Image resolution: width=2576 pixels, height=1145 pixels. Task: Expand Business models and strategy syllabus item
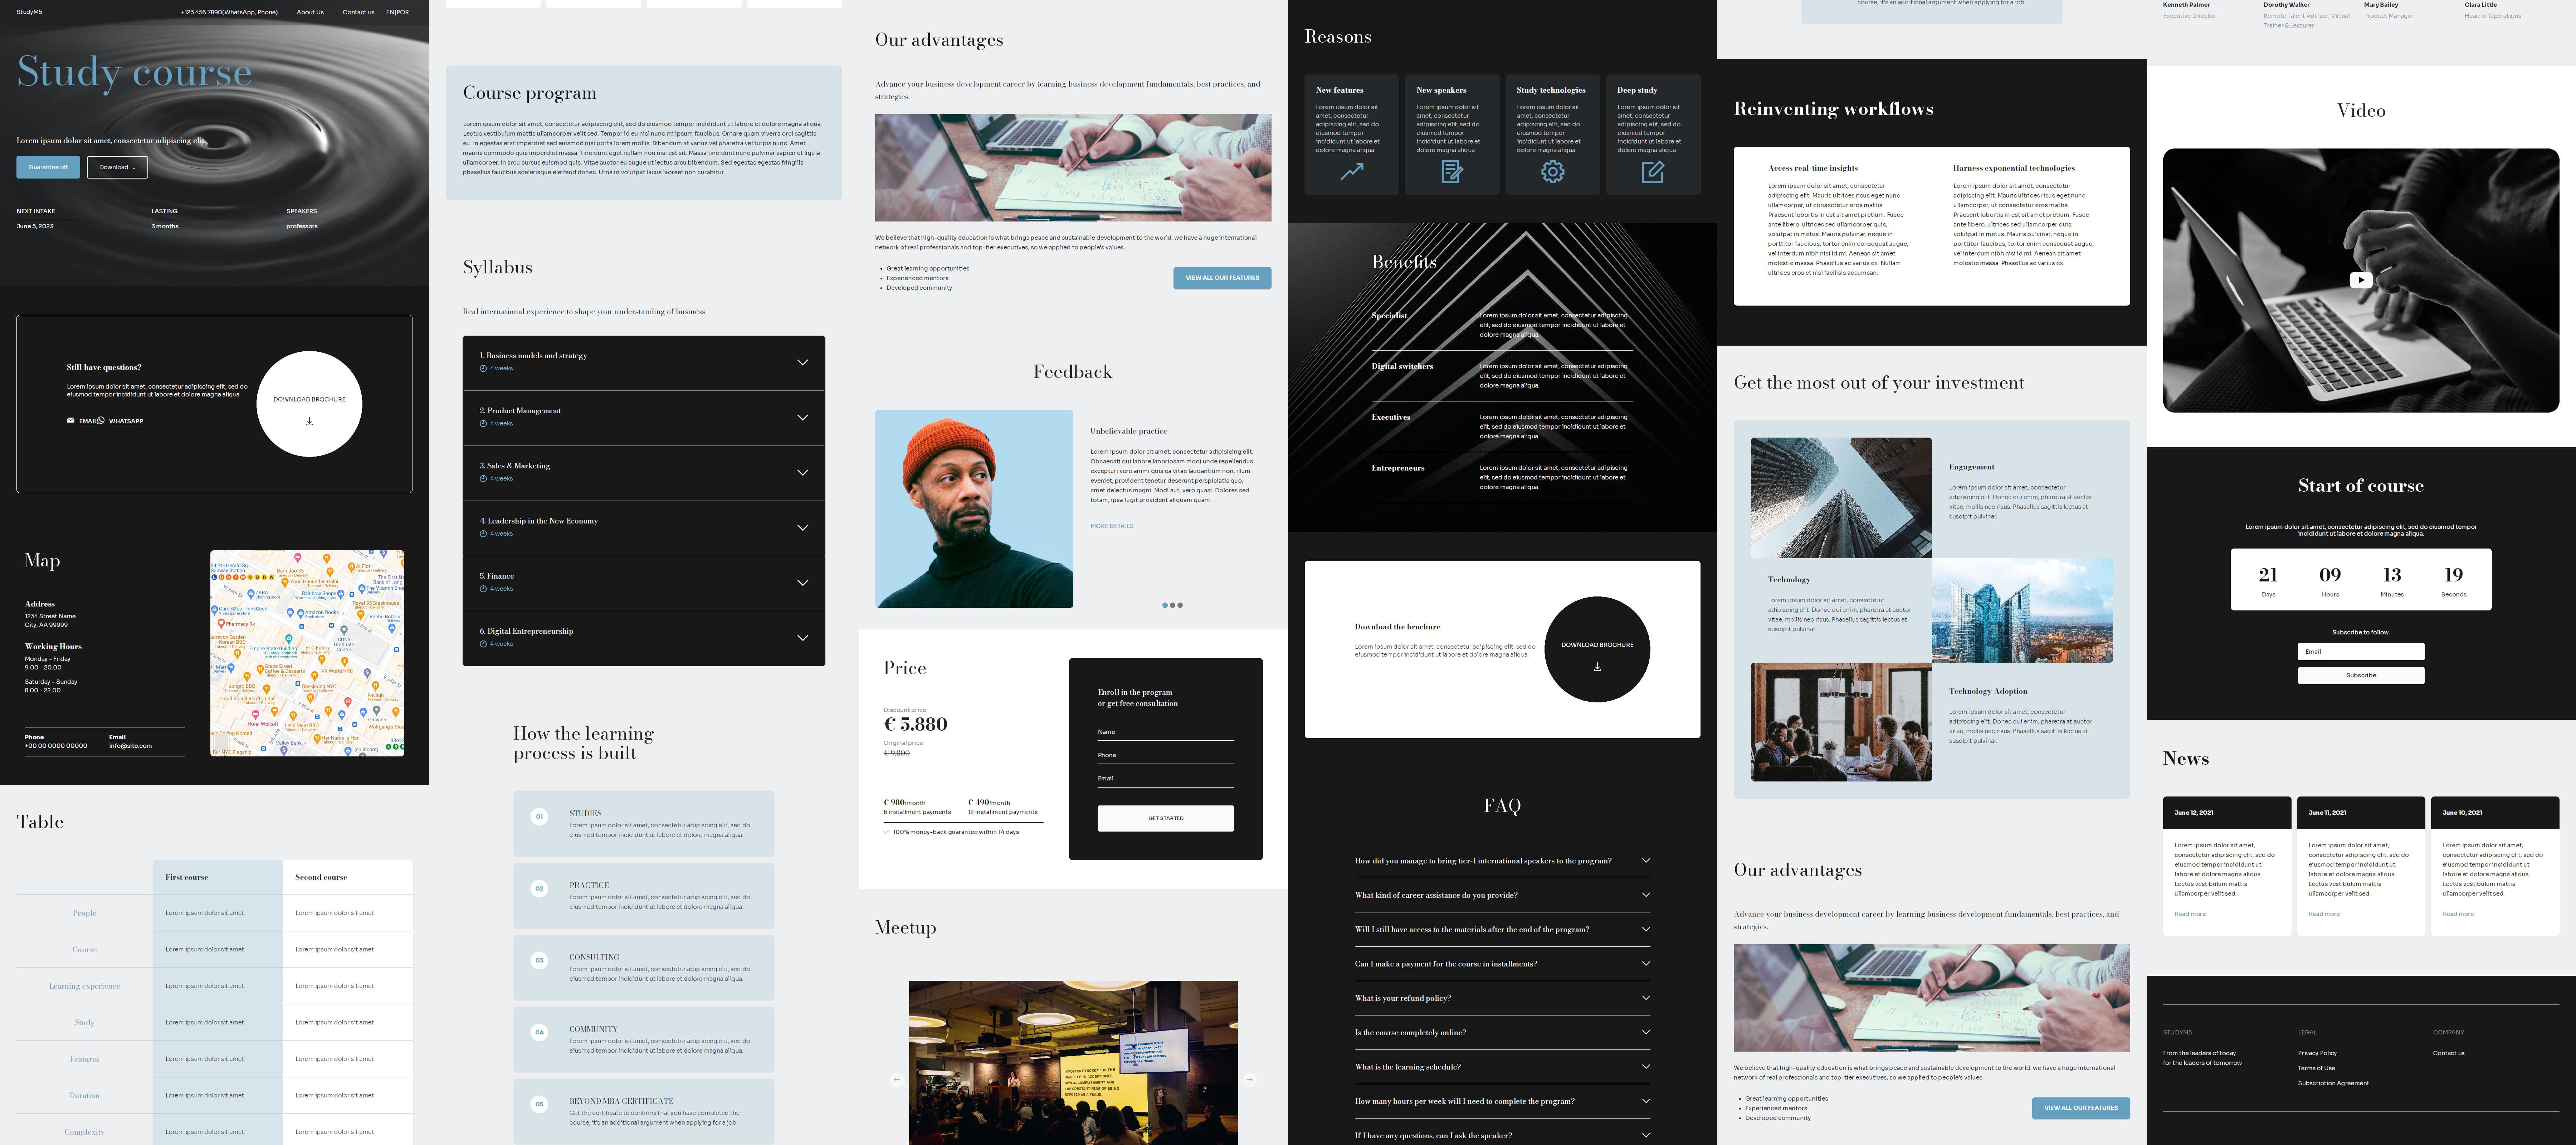(x=802, y=362)
